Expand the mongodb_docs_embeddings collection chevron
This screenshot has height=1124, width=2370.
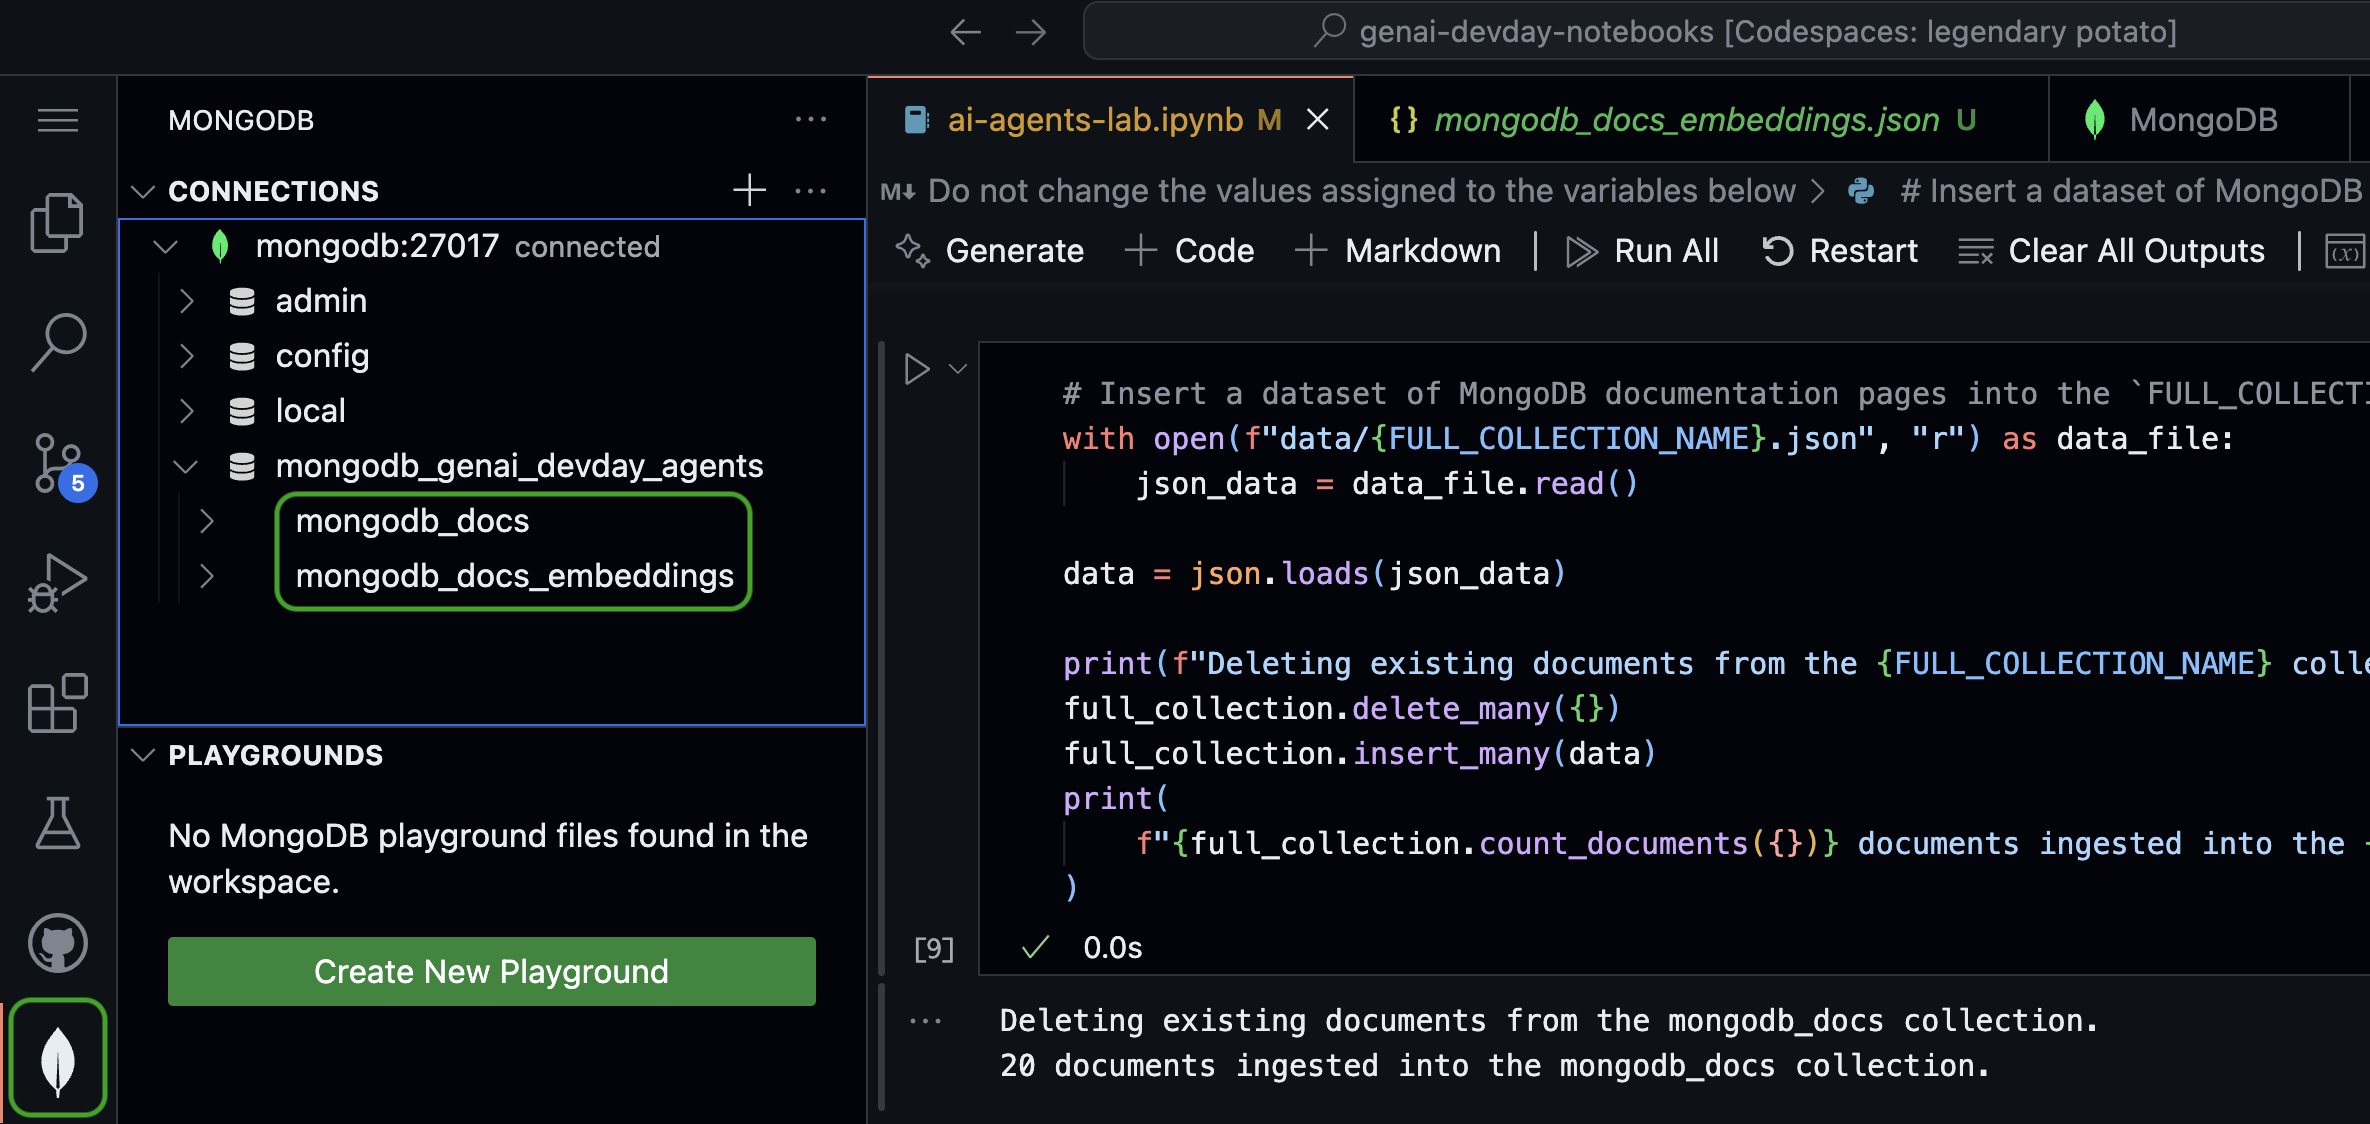click(206, 576)
